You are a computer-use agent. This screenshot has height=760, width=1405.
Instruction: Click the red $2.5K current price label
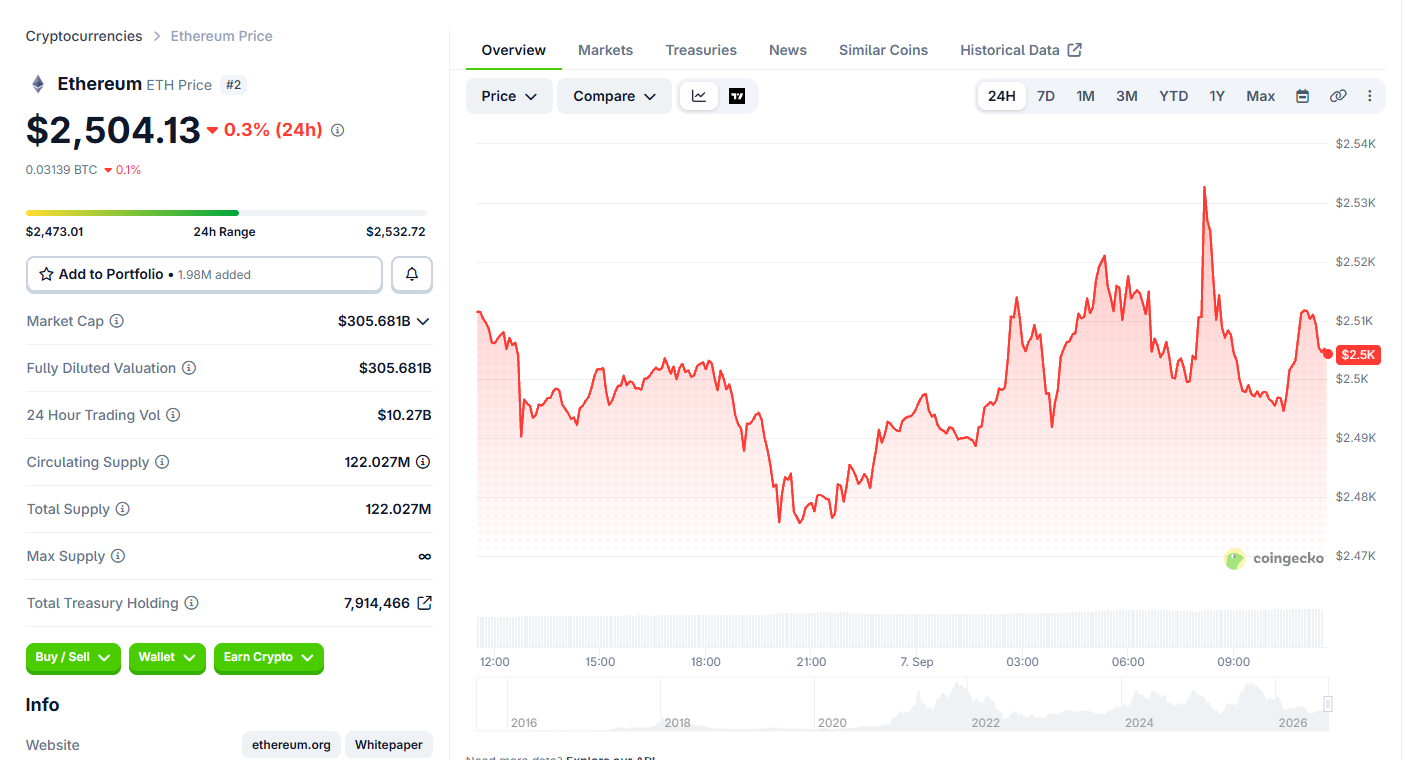(x=1359, y=354)
